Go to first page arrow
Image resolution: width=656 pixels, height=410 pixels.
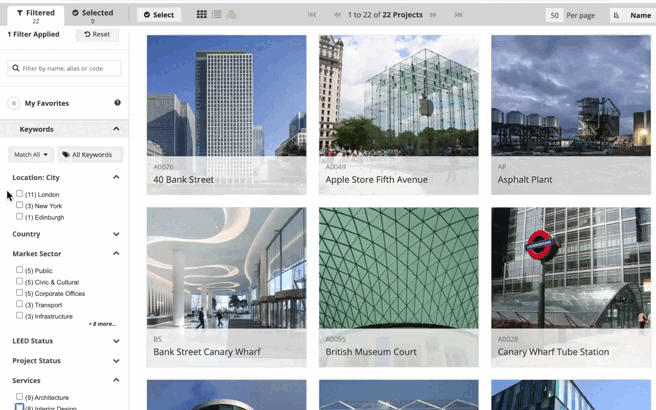pos(312,15)
